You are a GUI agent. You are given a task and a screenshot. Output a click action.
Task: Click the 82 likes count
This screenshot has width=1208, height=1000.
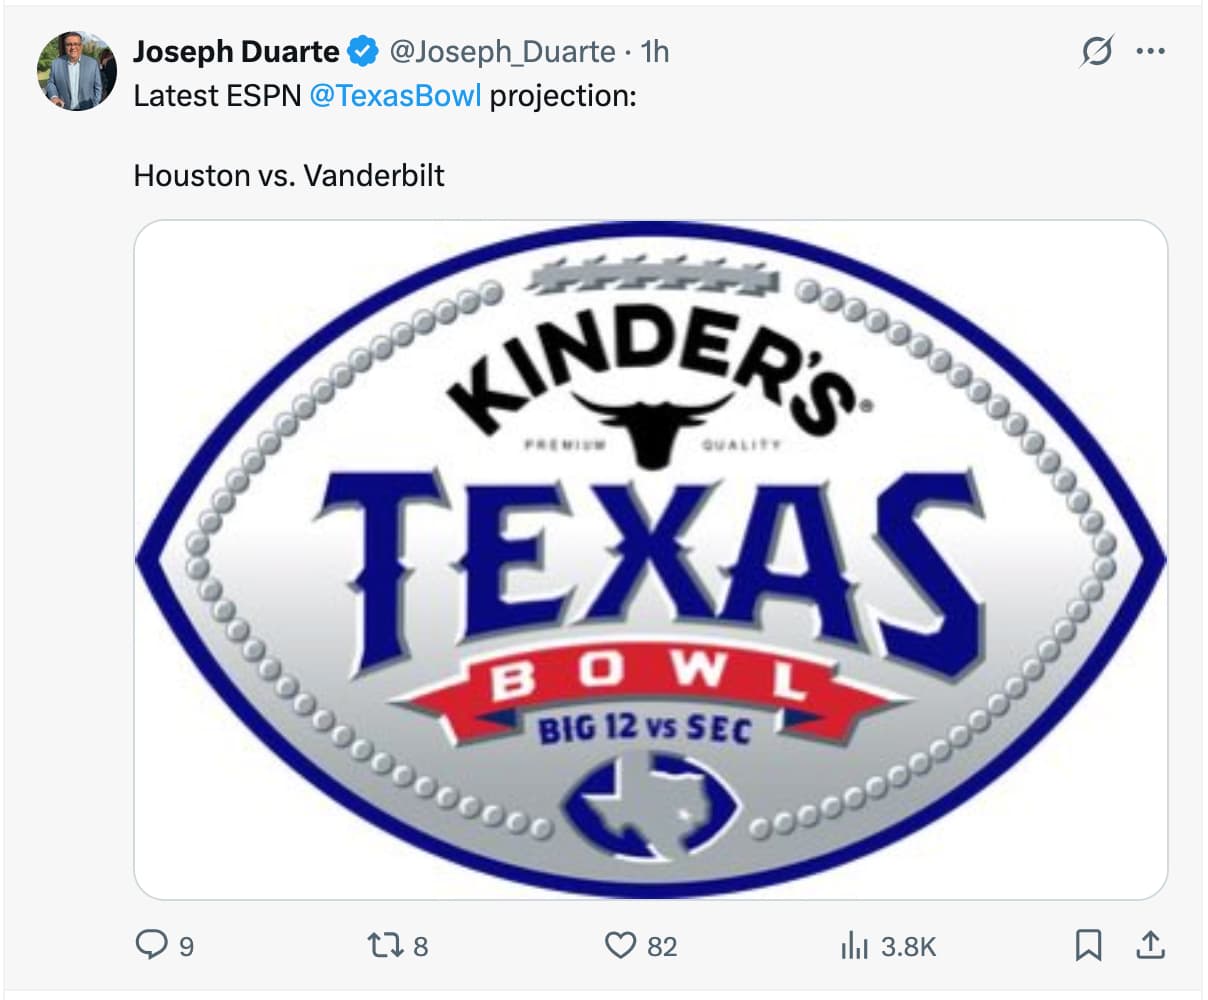[x=662, y=946]
